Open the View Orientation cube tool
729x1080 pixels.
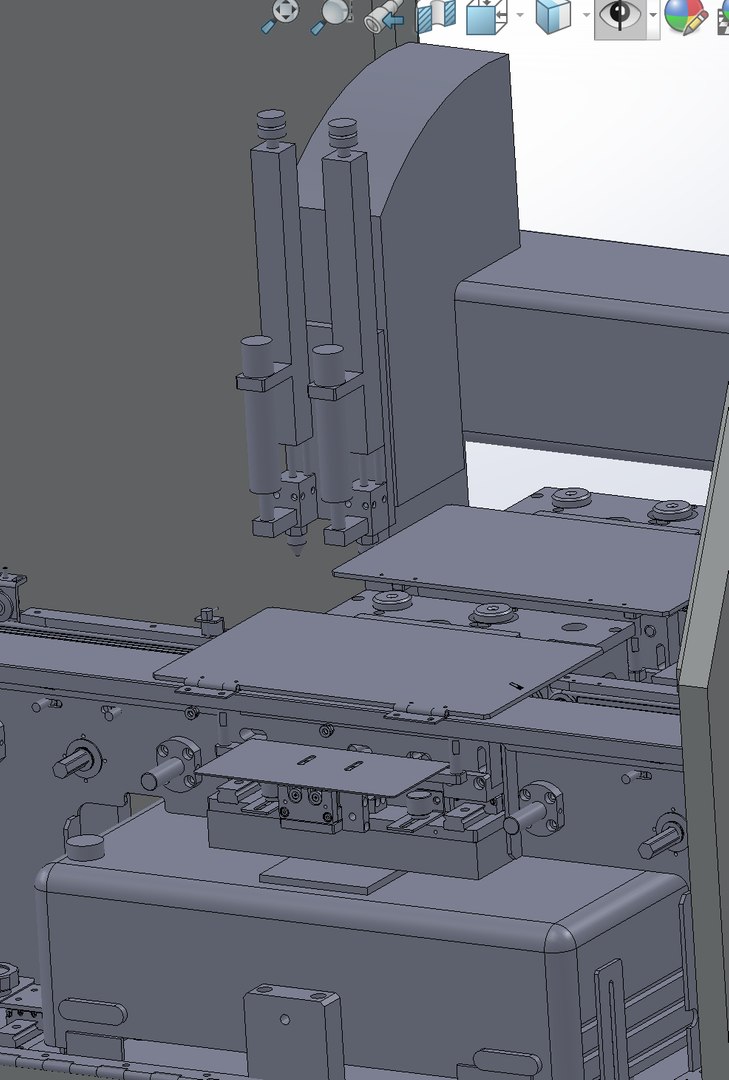(x=486, y=17)
